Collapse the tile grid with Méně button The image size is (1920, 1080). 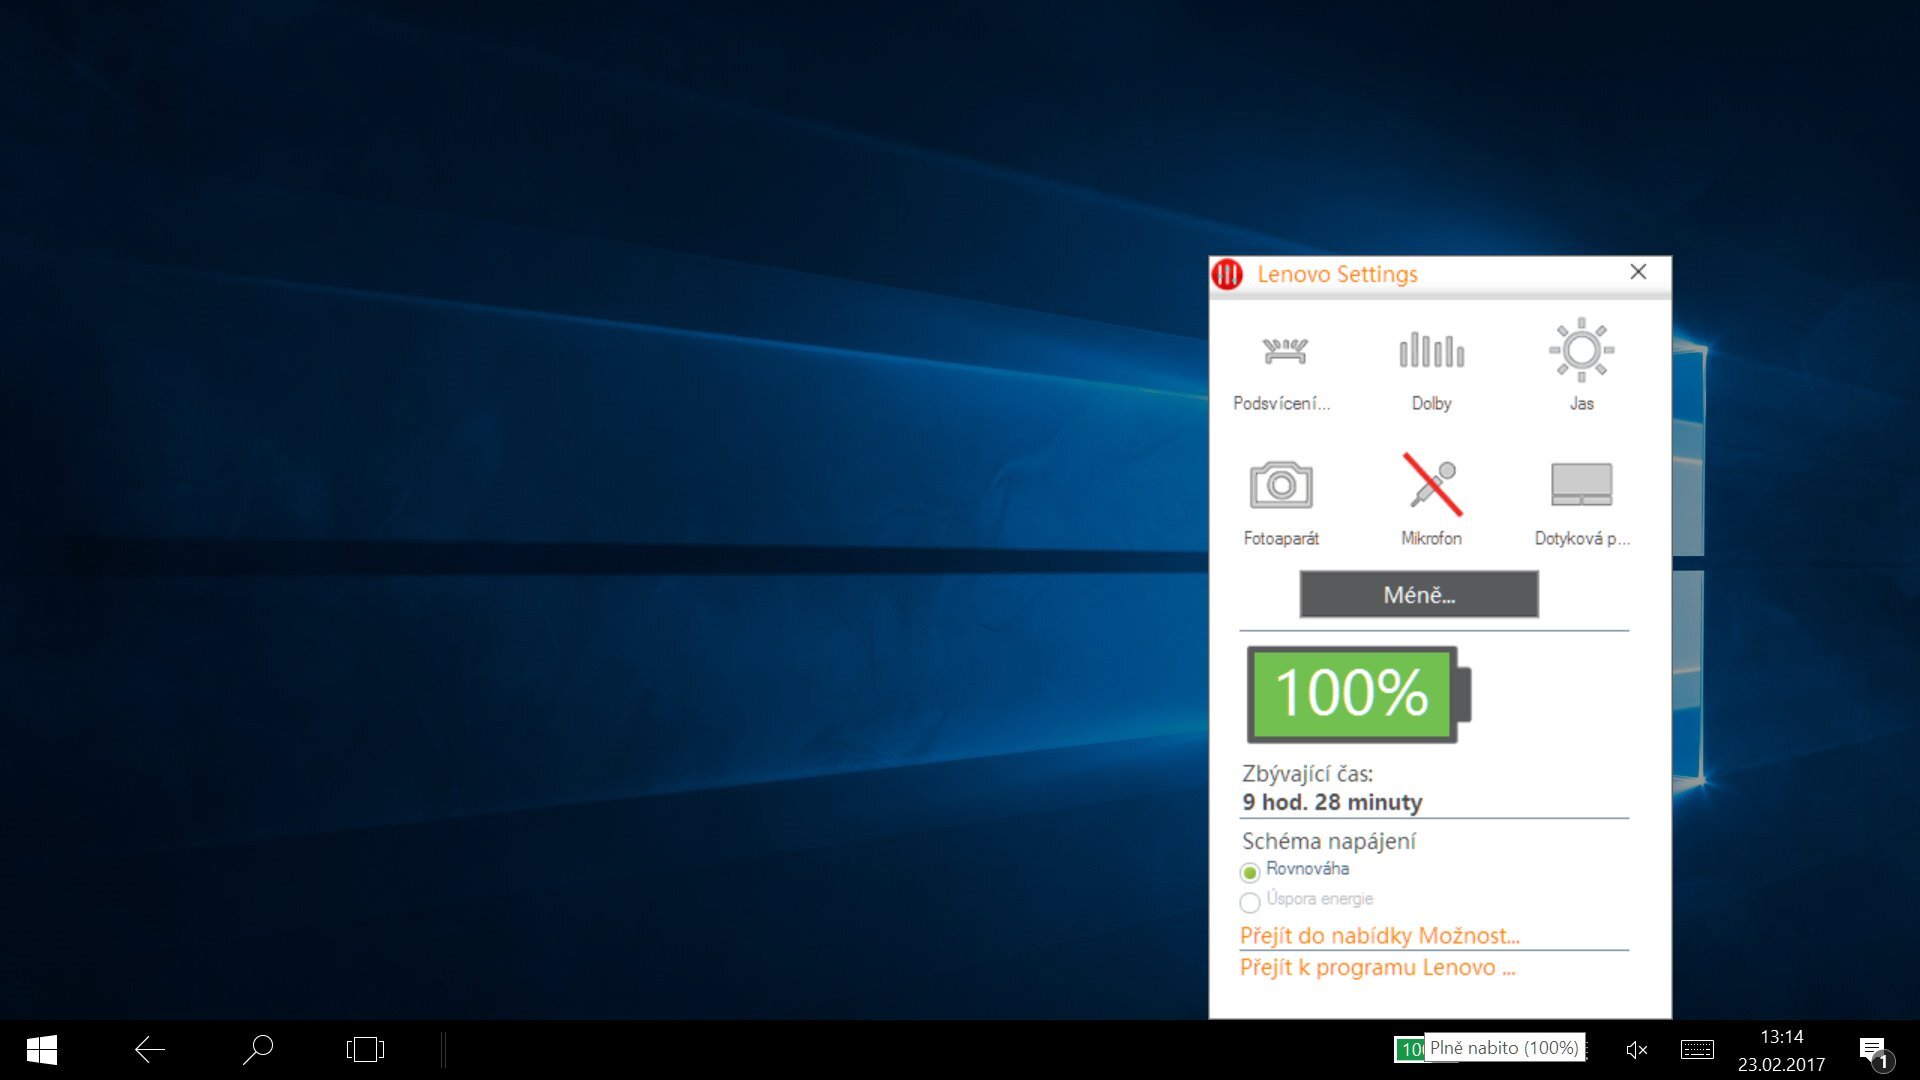coord(1419,595)
